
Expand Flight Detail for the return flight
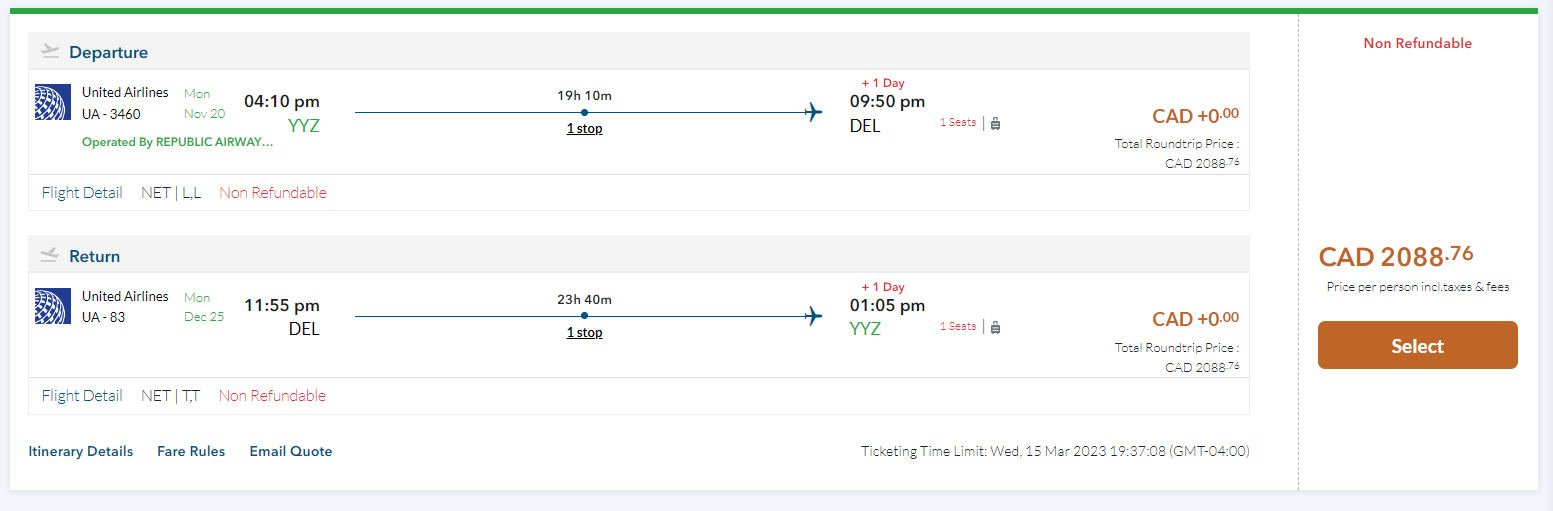click(x=82, y=396)
